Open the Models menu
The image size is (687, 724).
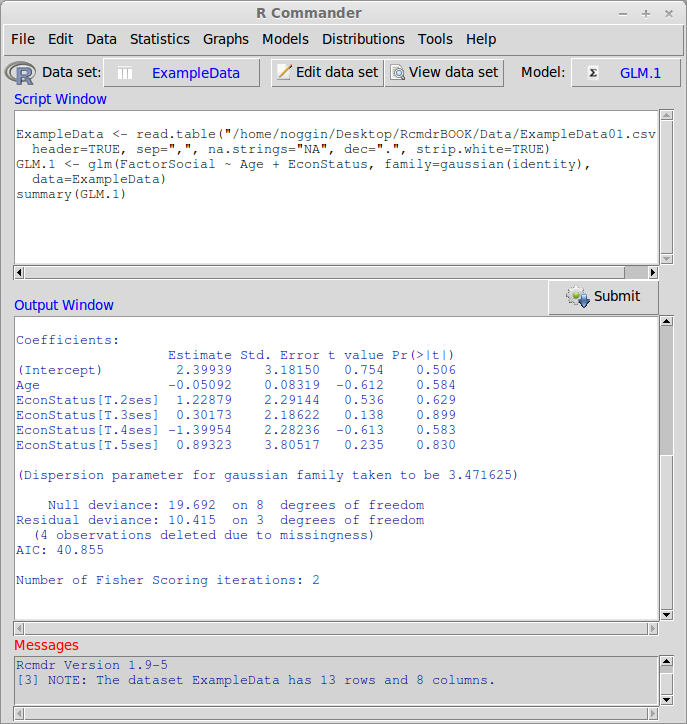point(285,39)
